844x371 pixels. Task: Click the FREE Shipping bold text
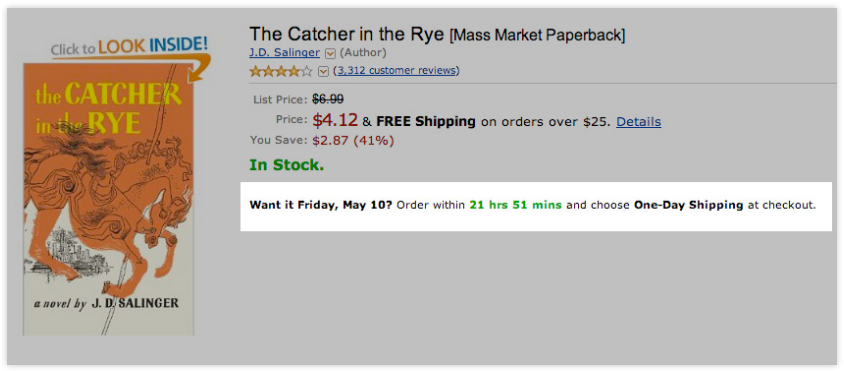coord(426,122)
